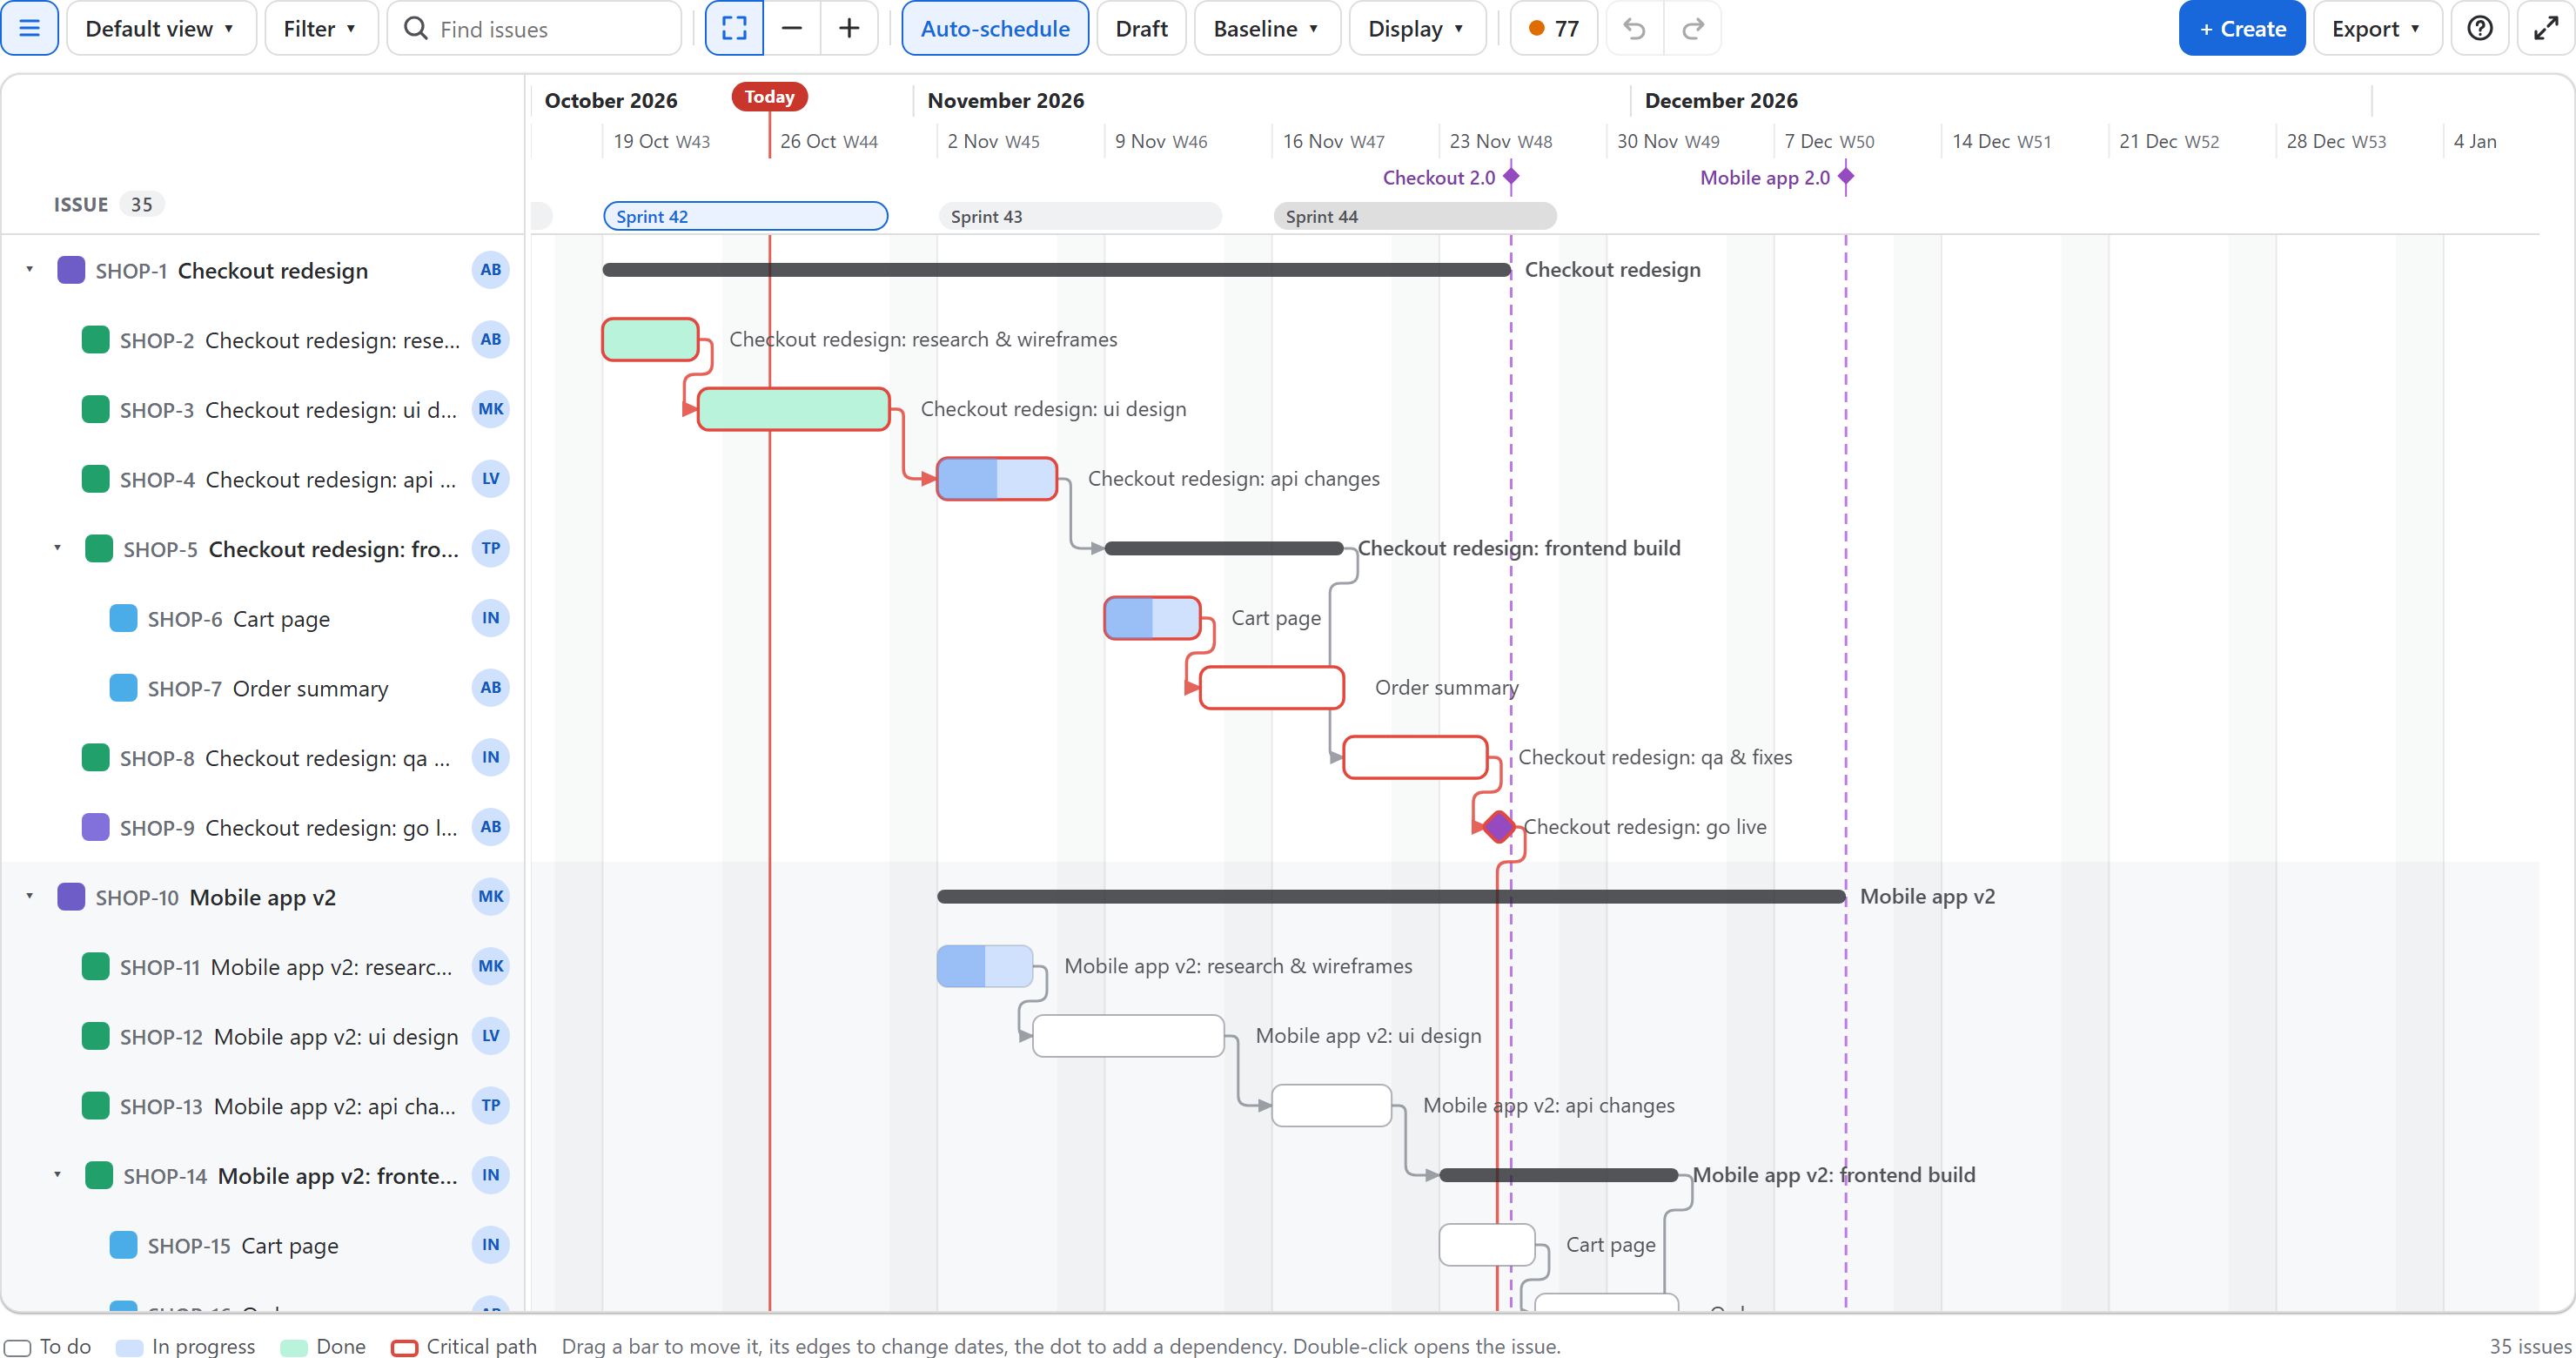Click the TP avatar on SHOP-5
The height and width of the screenshot is (1358, 2576).
click(490, 548)
